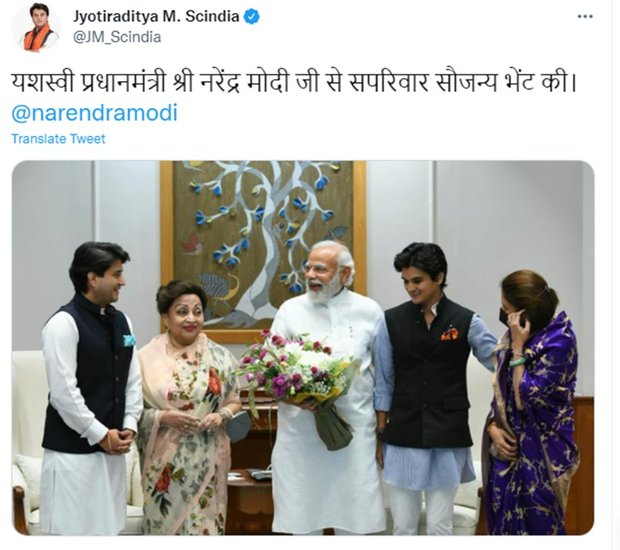This screenshot has height=550, width=620.
Task: Open the tweet's three-dot more options menu
Action: pos(585,17)
